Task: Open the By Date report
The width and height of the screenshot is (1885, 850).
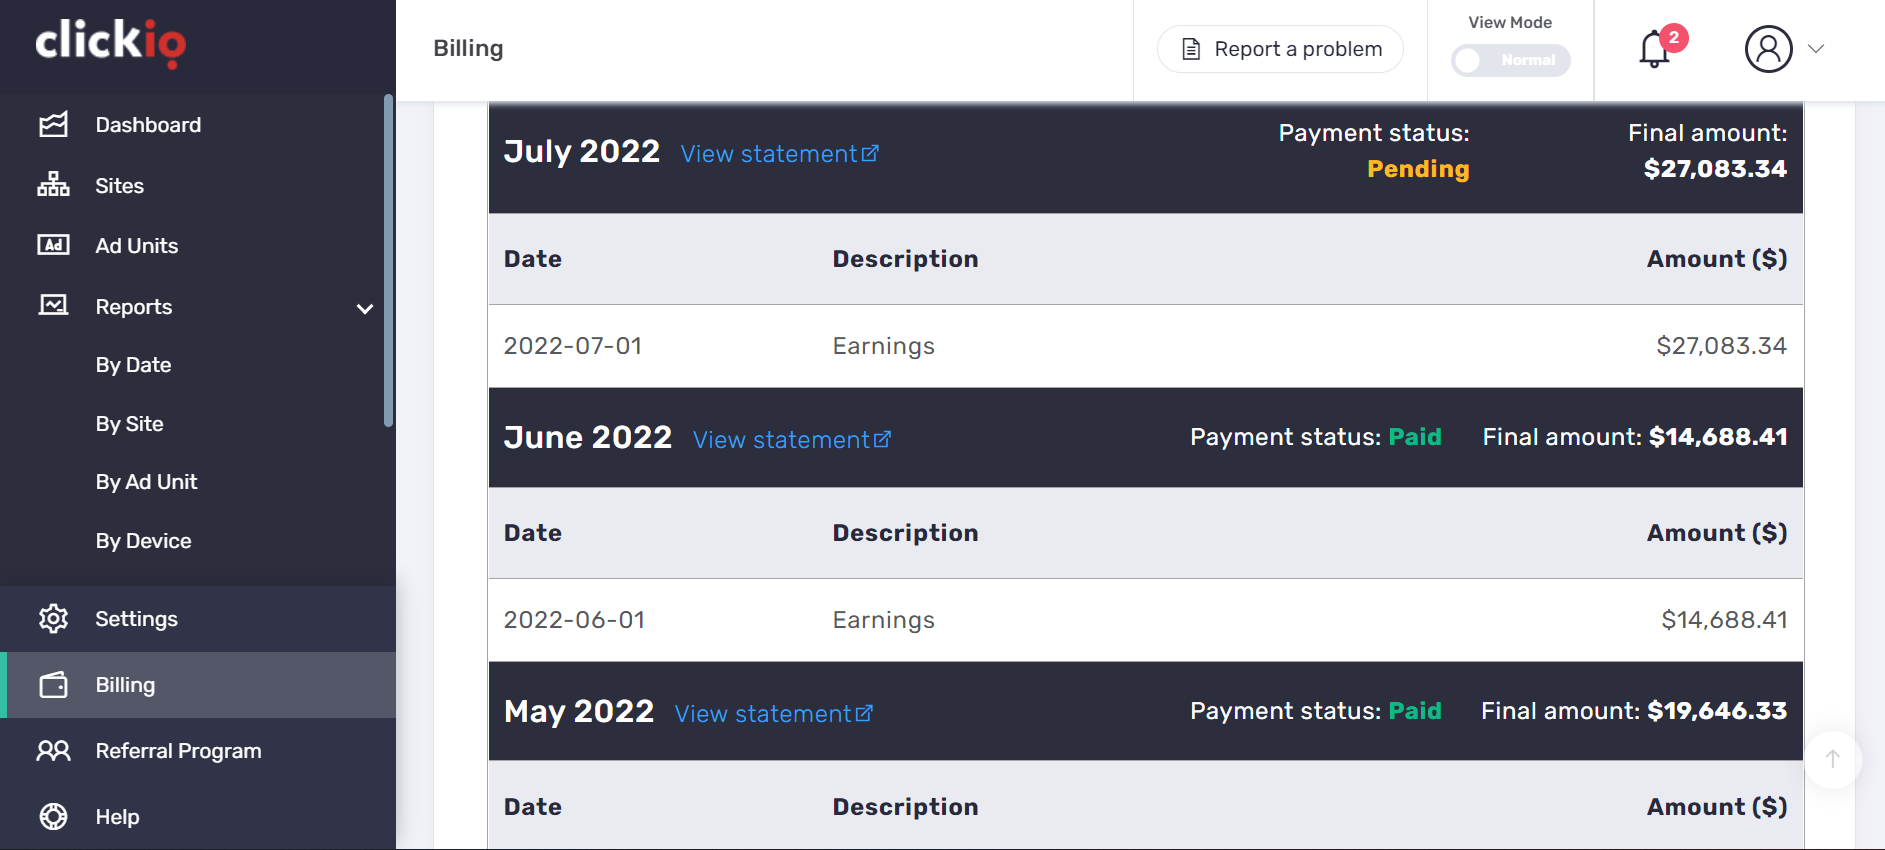Action: click(133, 365)
